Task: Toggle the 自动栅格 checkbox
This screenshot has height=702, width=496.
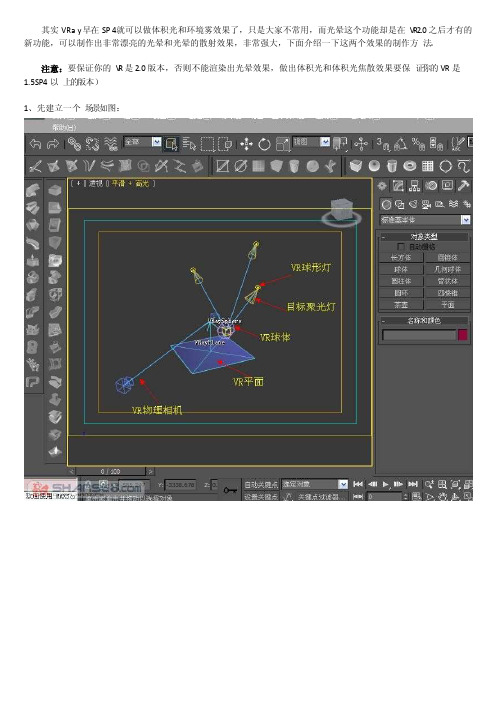Action: pos(401,247)
